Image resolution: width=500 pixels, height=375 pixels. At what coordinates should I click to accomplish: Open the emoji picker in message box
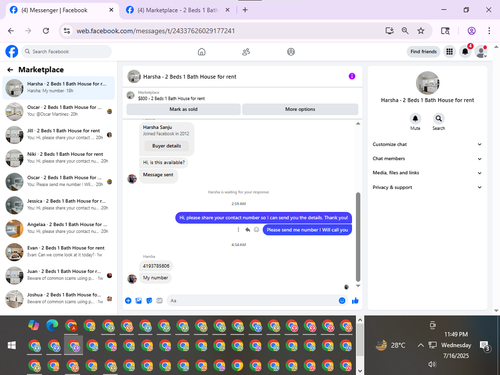coord(342,301)
